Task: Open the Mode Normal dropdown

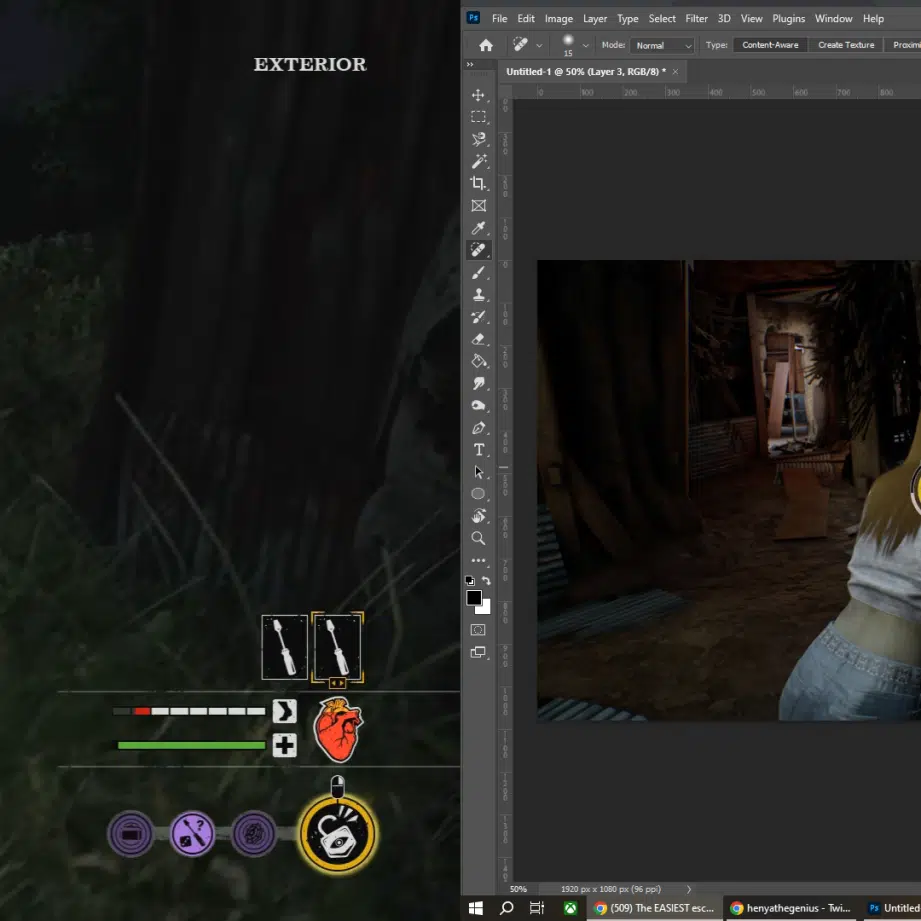Action: [662, 45]
